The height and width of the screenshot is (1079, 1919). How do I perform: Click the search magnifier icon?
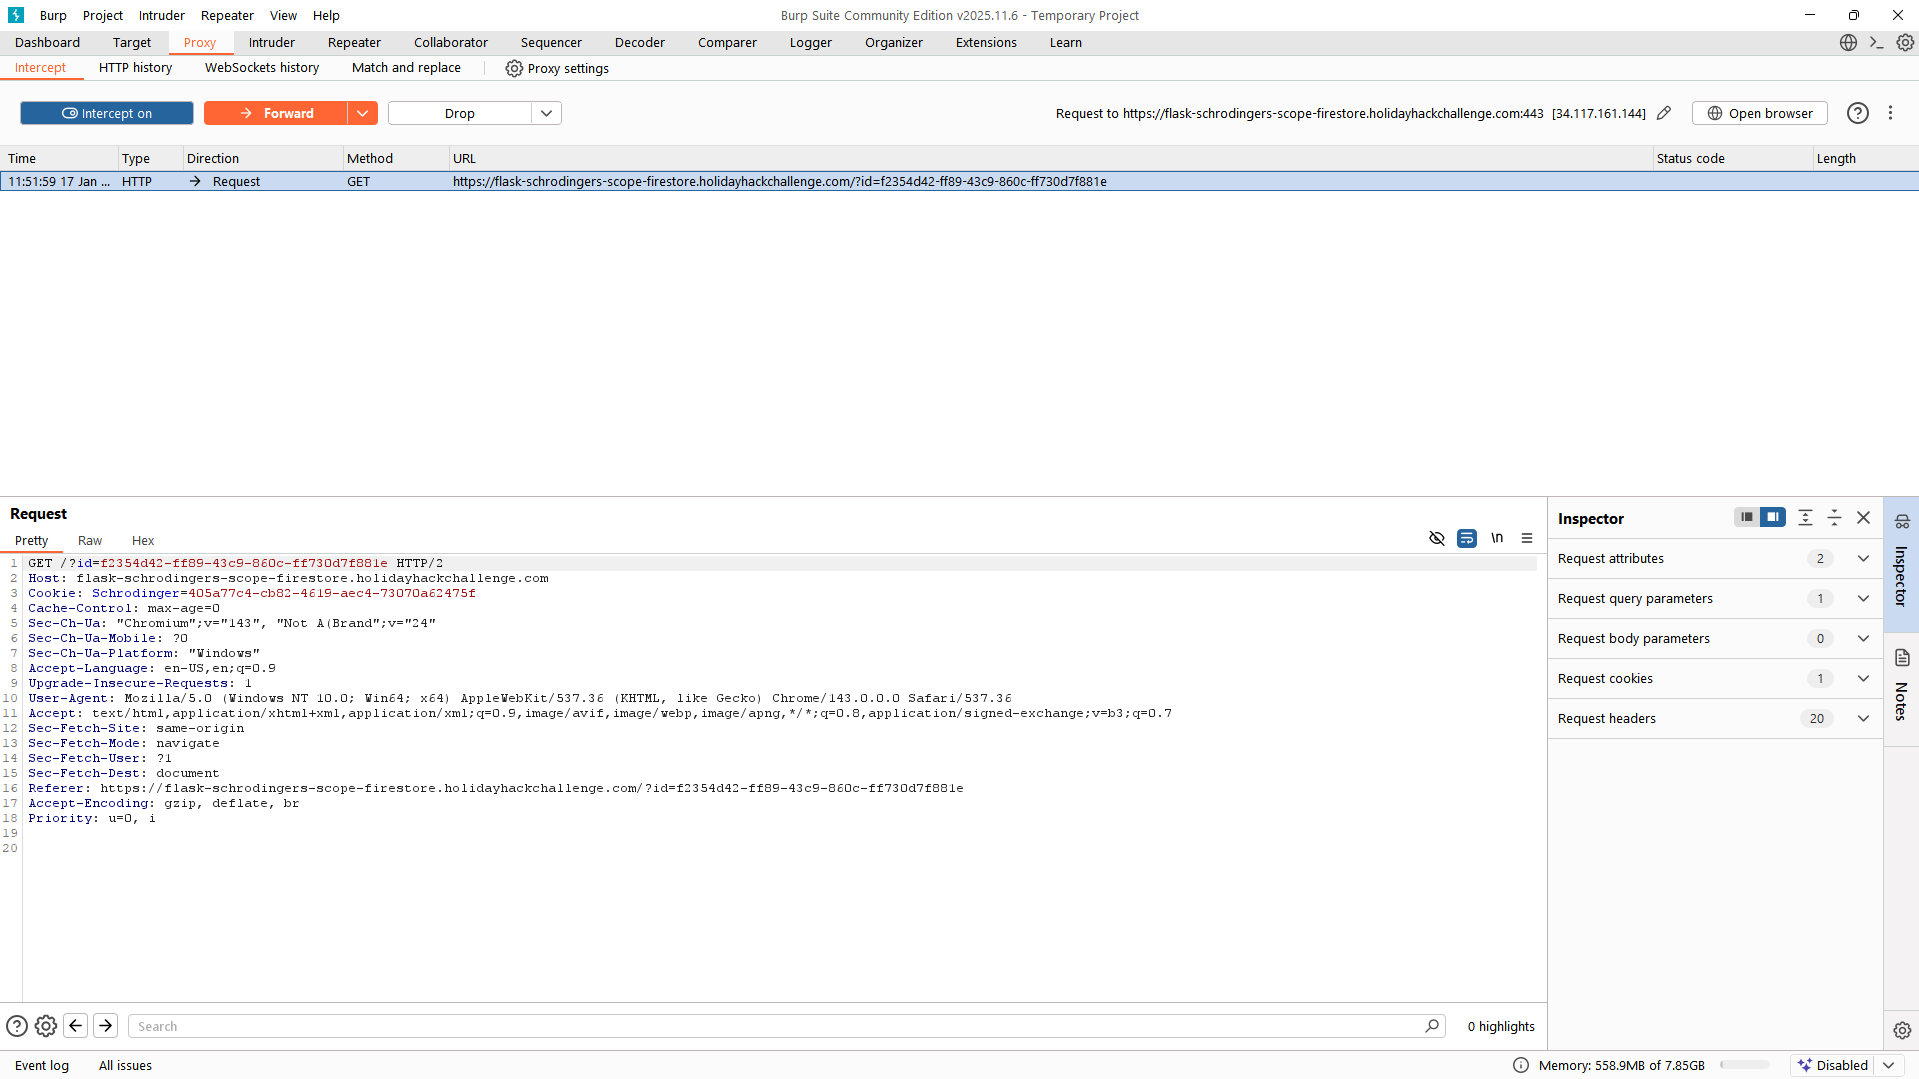1432,1026
